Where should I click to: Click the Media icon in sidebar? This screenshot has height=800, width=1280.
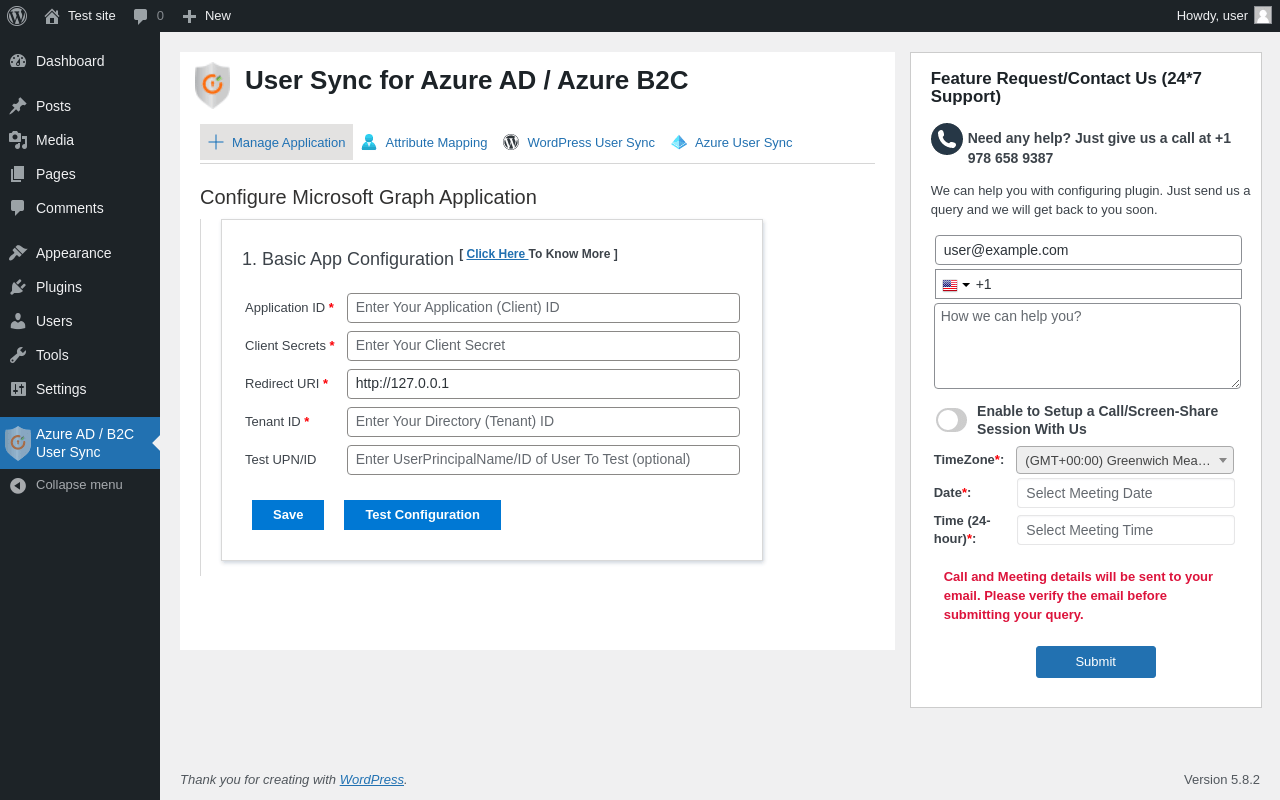coord(18,140)
